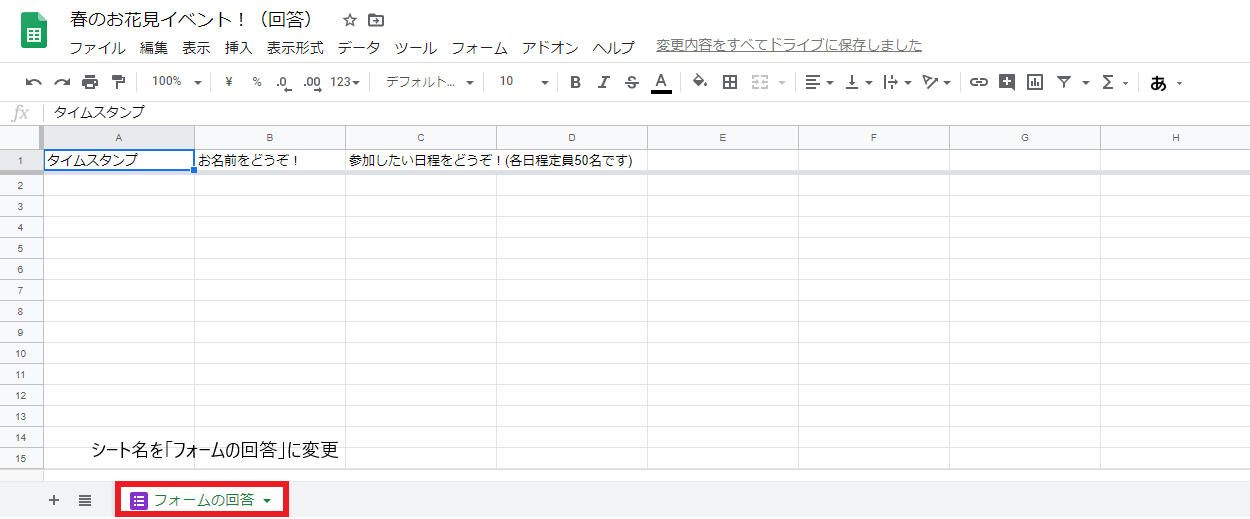Open the text color picker
Image resolution: width=1250 pixels, height=519 pixels.
pos(661,82)
